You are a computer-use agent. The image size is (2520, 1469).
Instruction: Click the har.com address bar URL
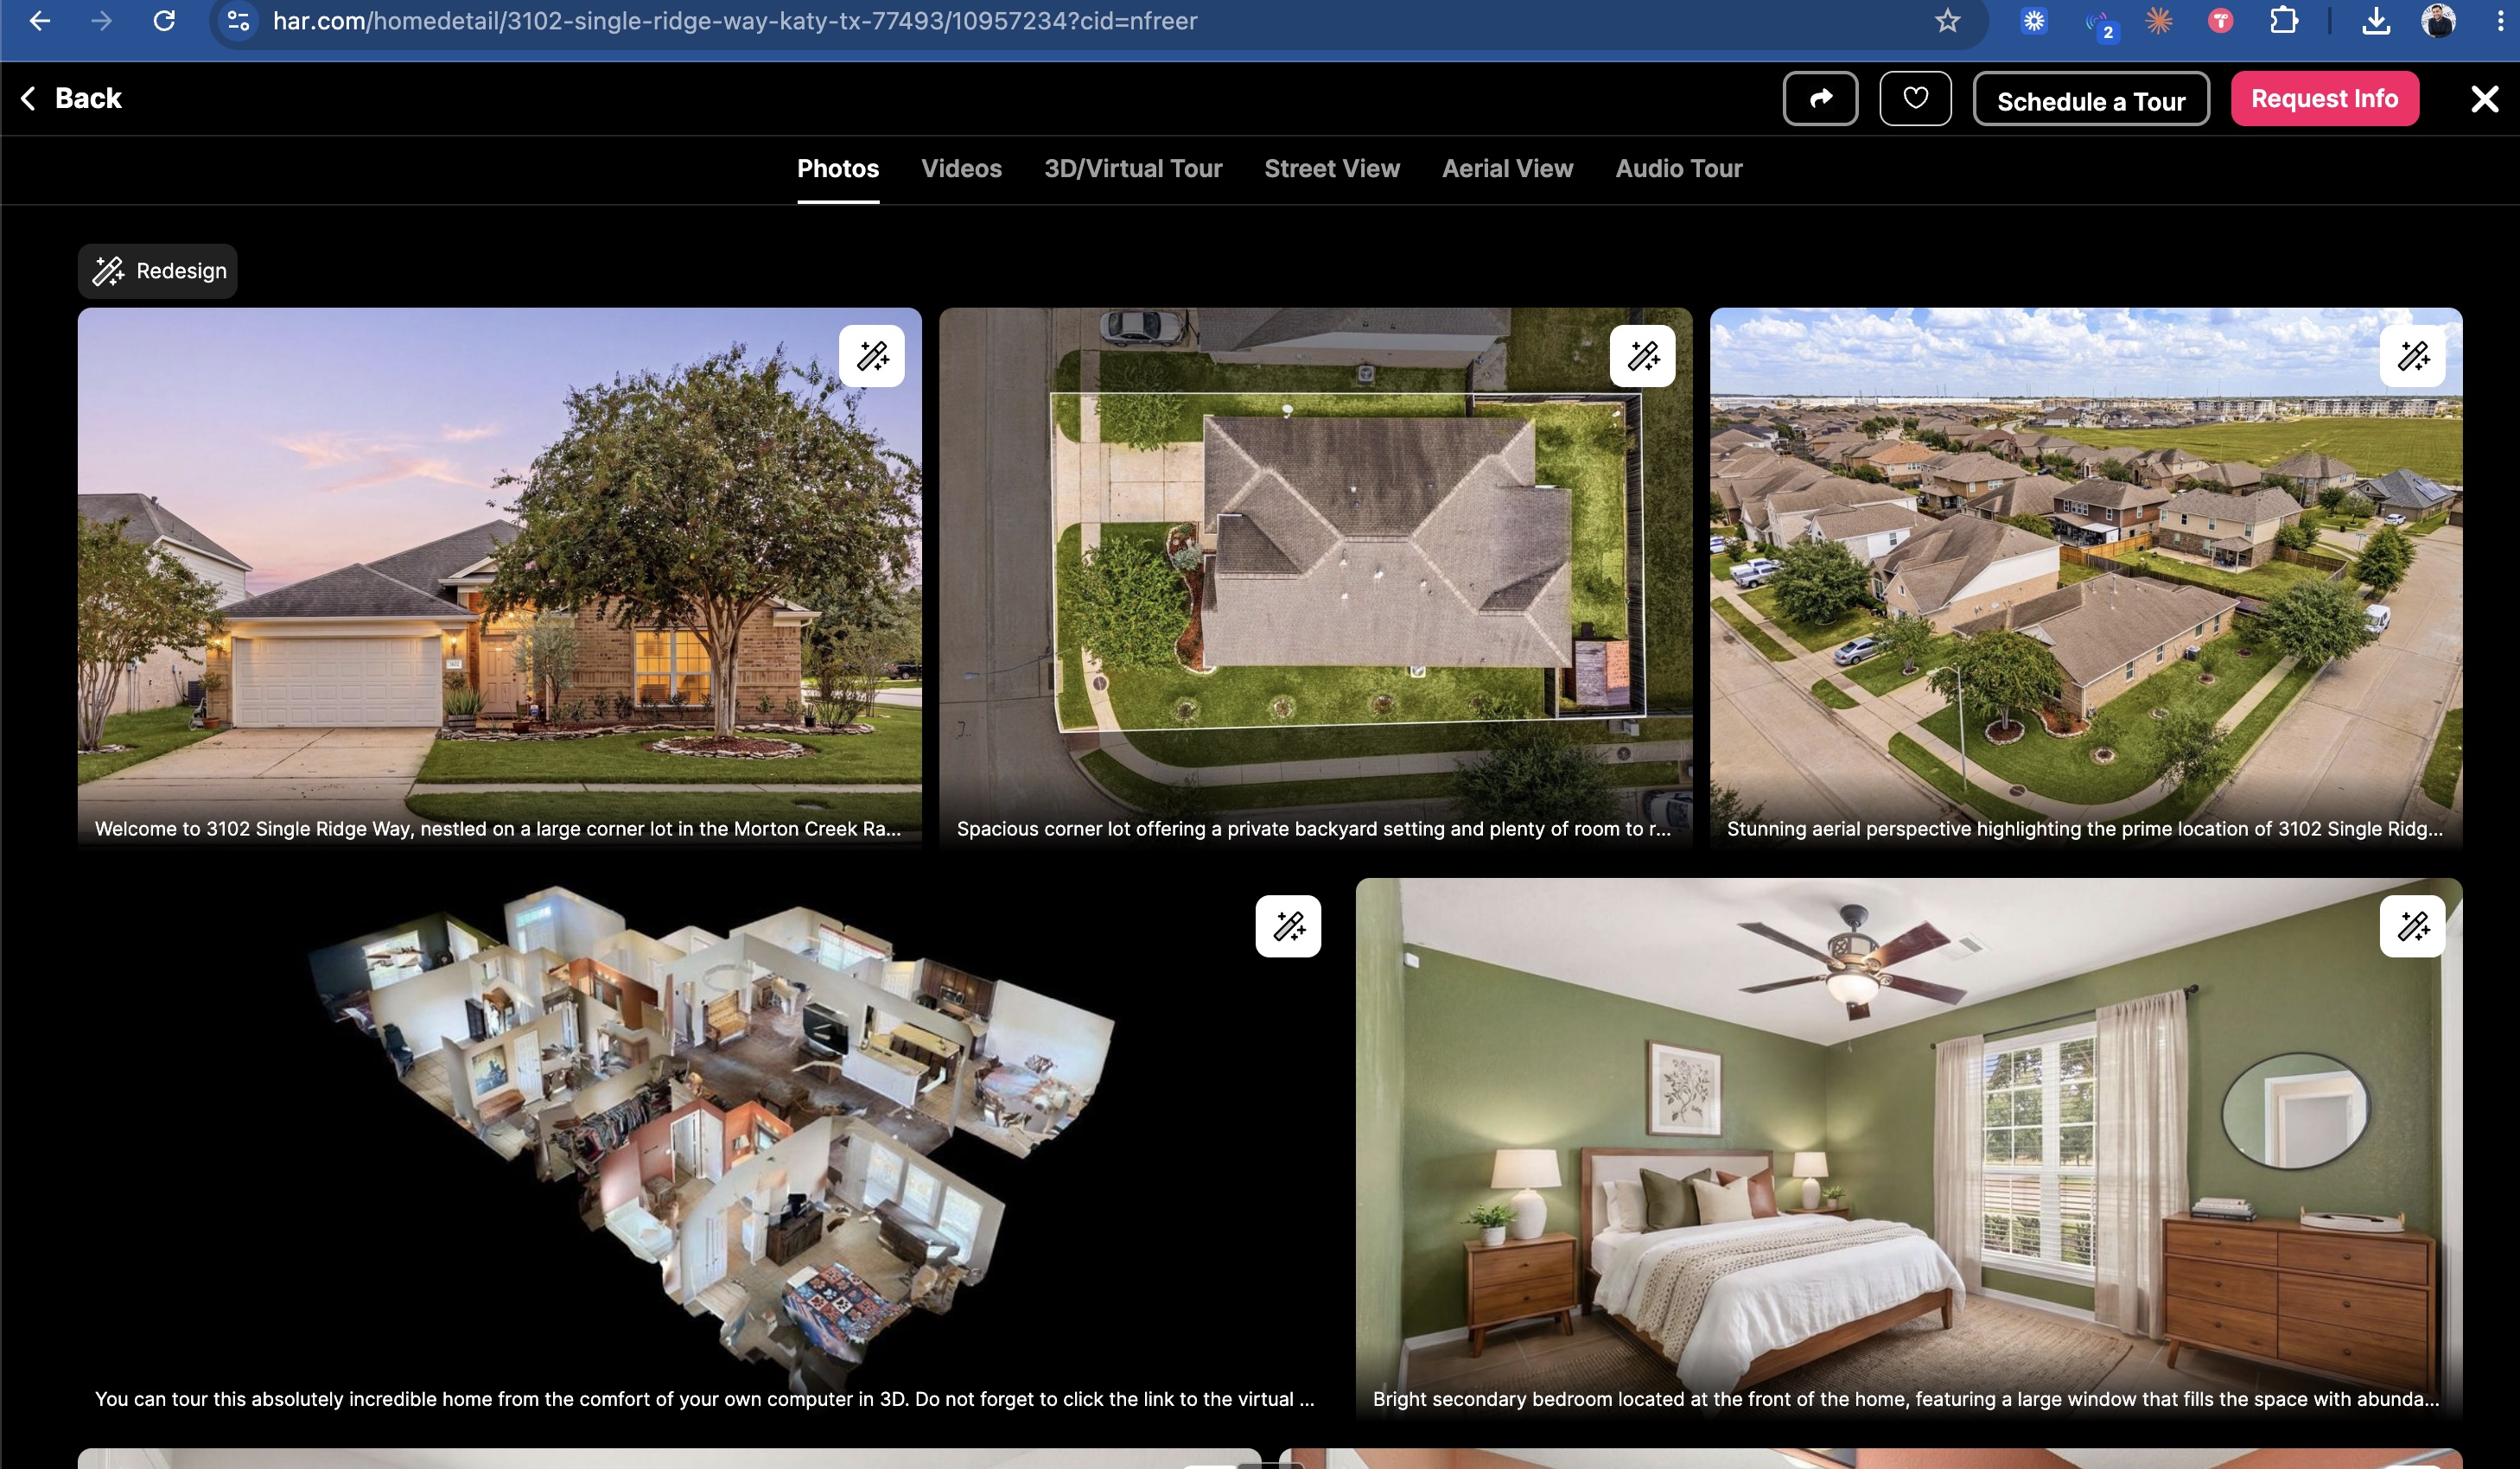[x=735, y=21]
